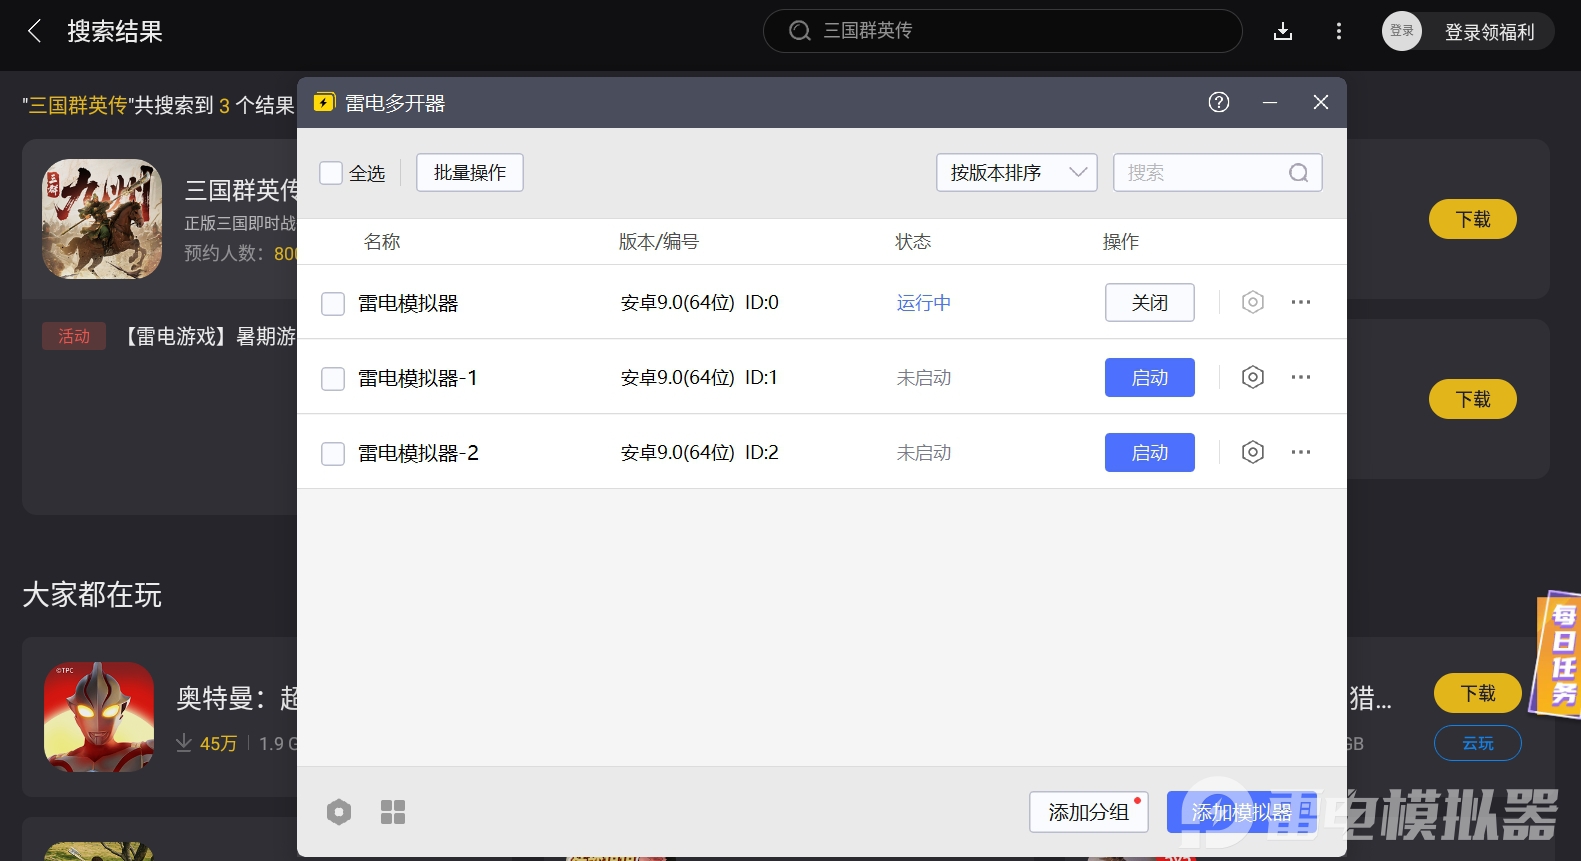Start 雷电模拟器-1 with 启动 button
The height and width of the screenshot is (861, 1581).
tap(1149, 377)
